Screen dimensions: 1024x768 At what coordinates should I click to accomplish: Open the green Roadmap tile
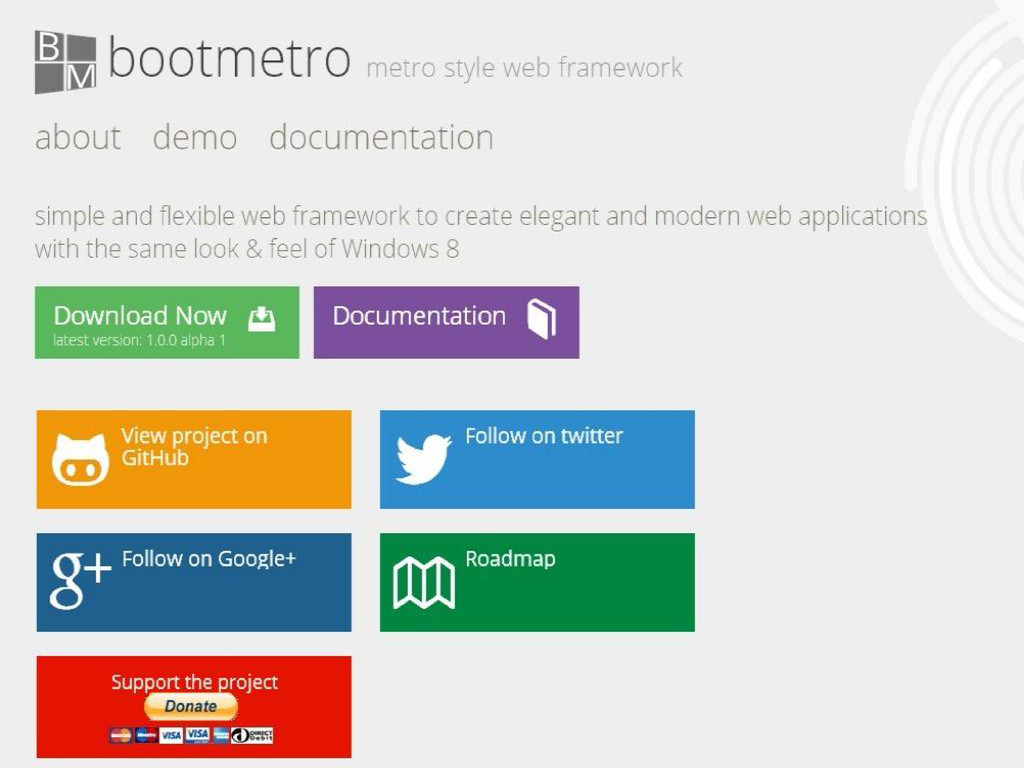pyautogui.click(x=537, y=583)
